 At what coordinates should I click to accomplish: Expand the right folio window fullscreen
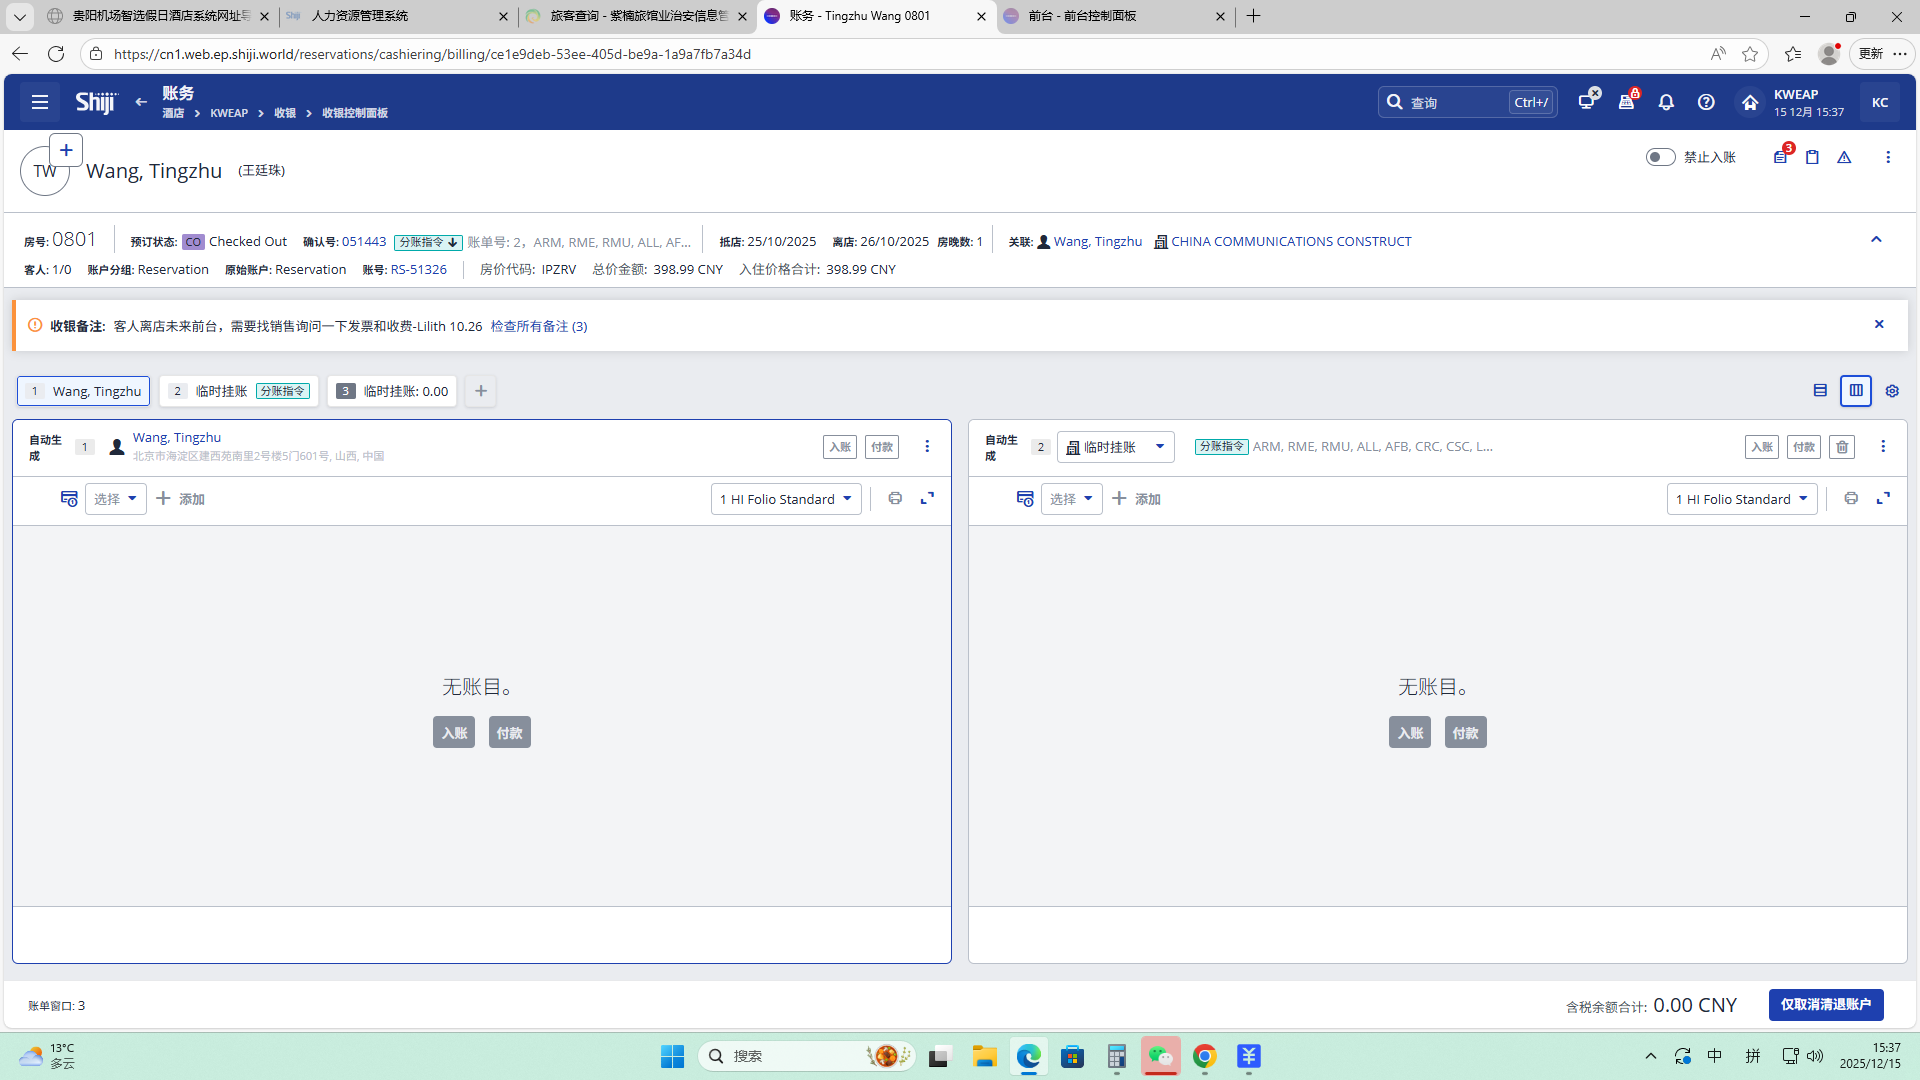pyautogui.click(x=1883, y=498)
